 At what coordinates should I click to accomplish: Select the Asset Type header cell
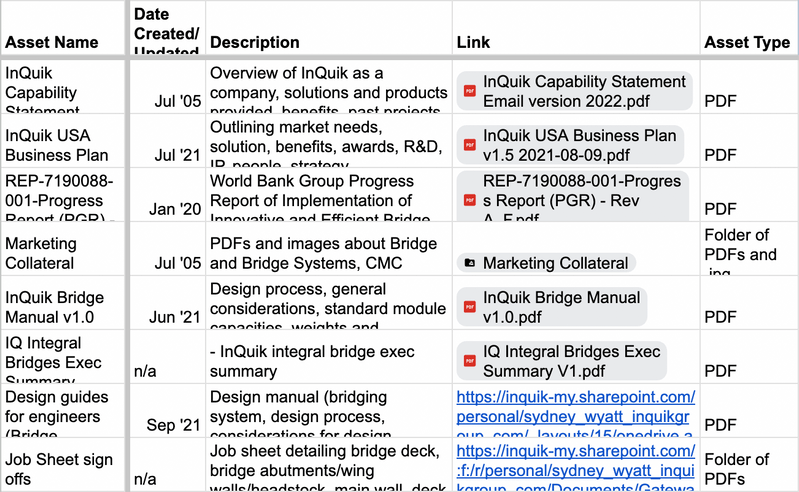748,42
